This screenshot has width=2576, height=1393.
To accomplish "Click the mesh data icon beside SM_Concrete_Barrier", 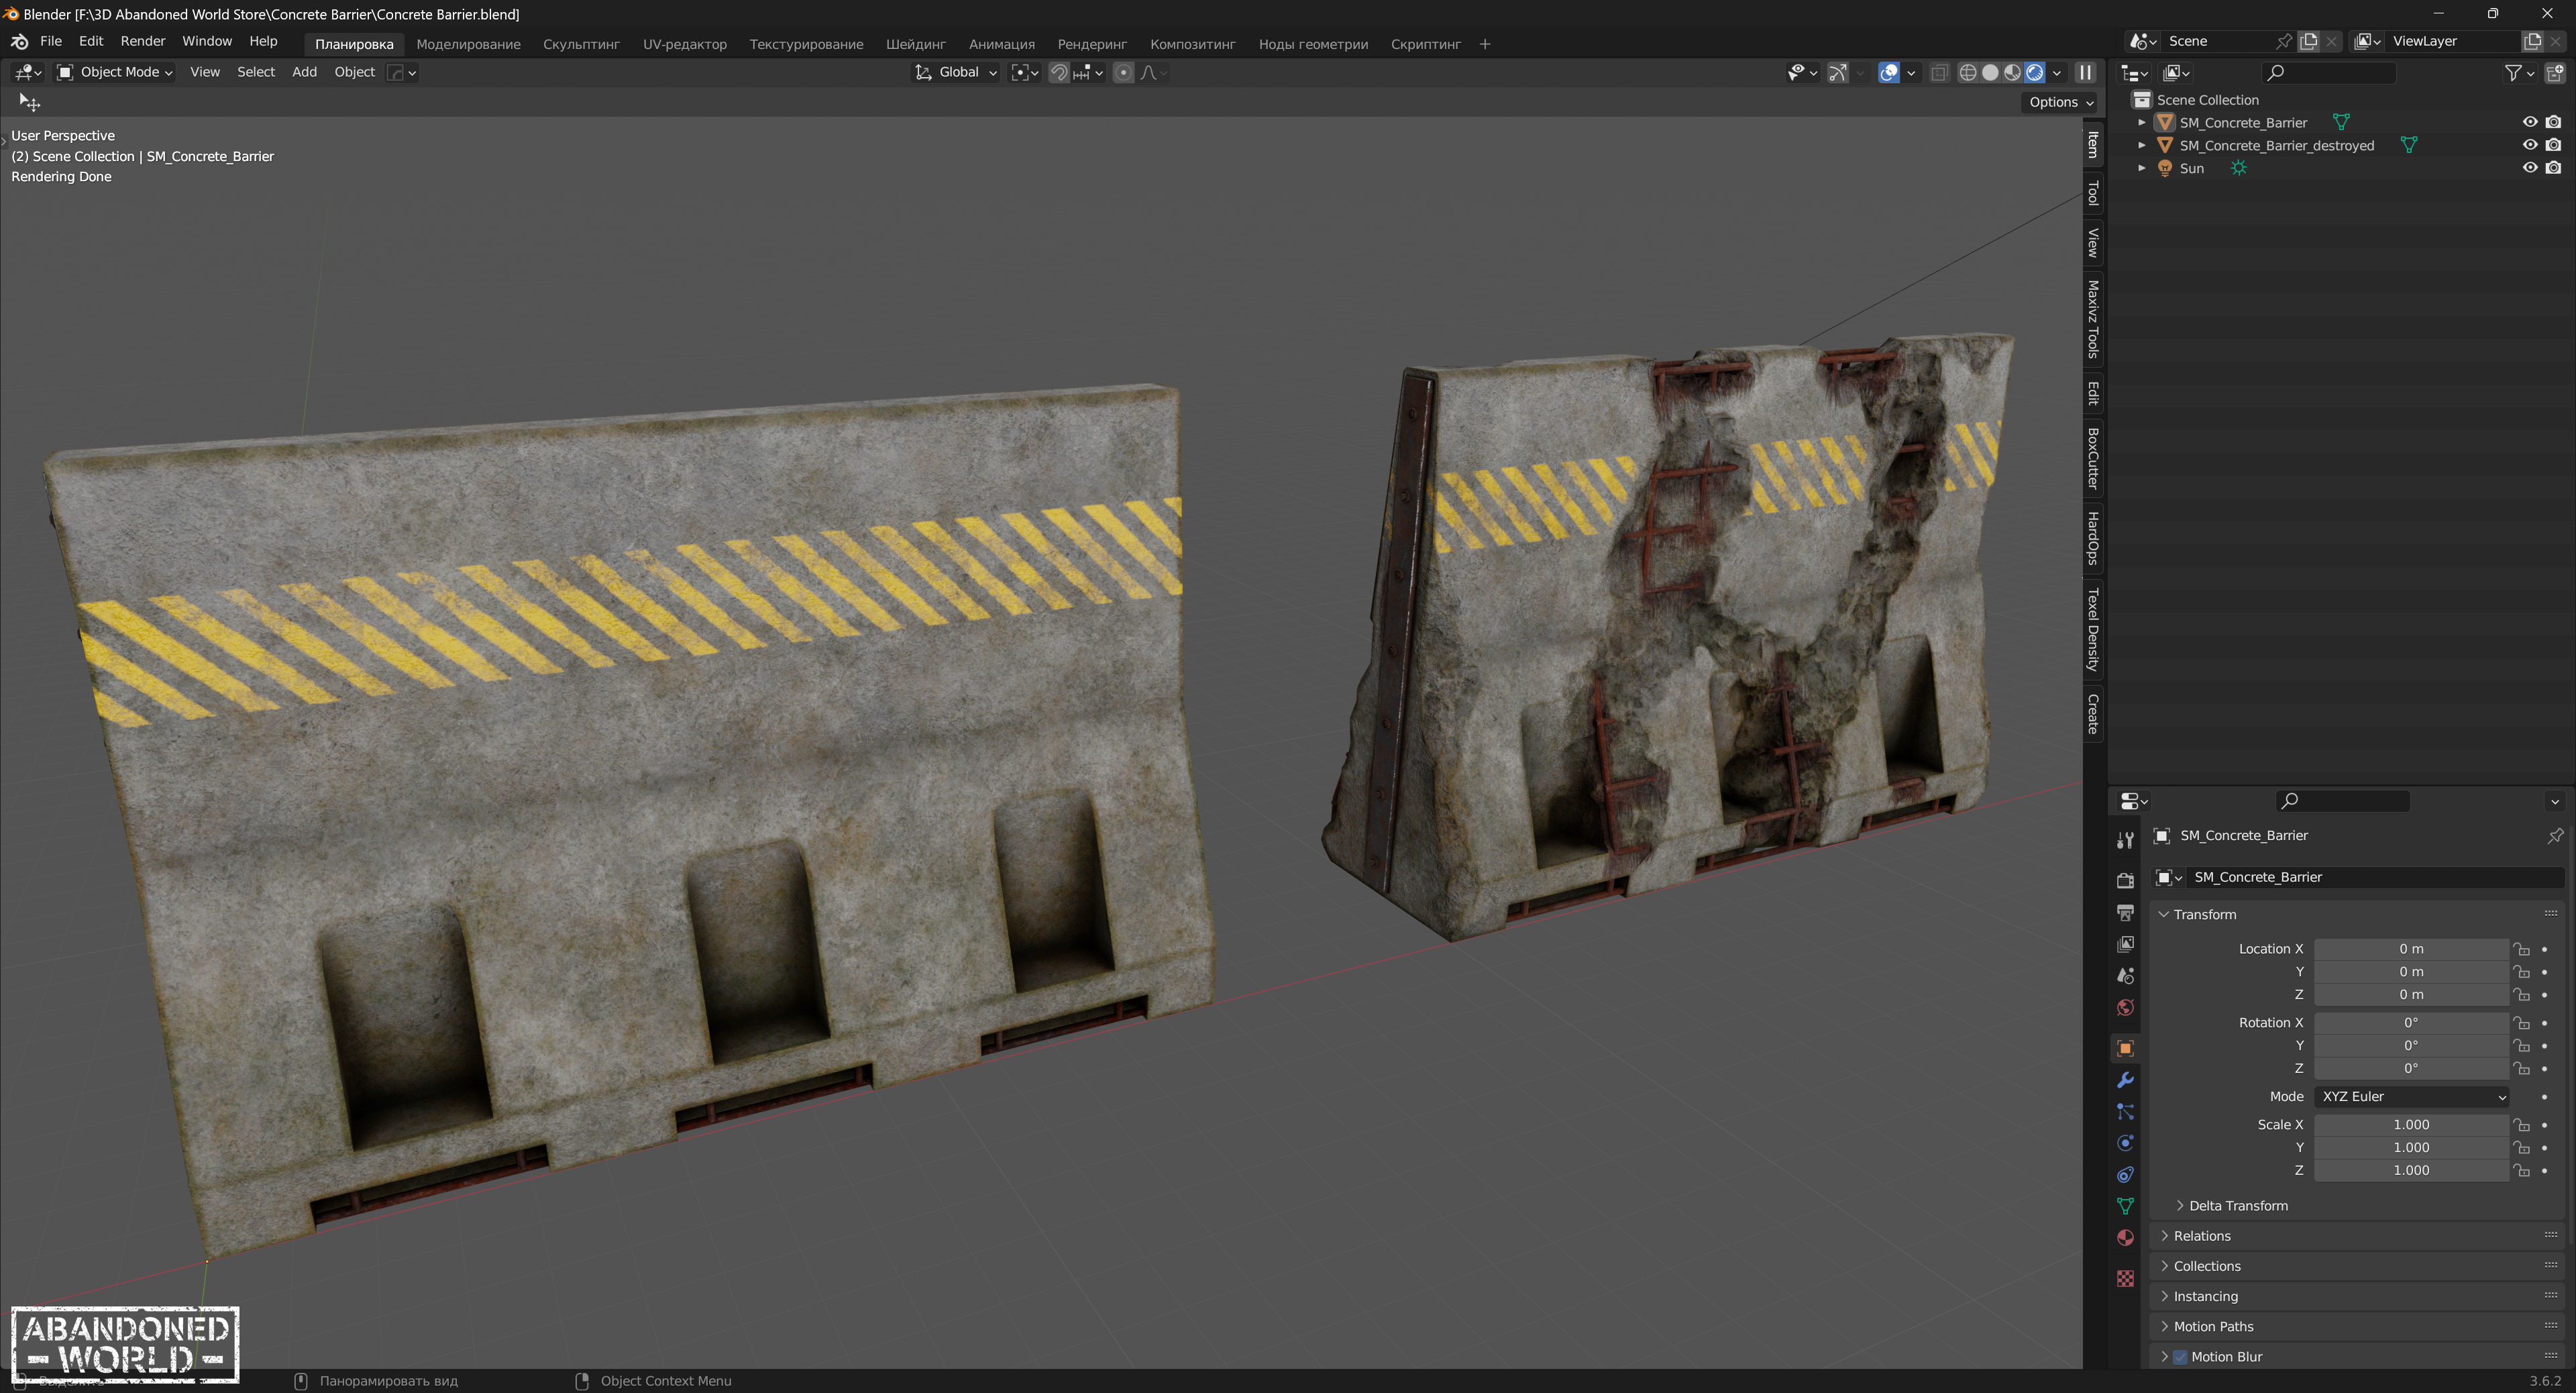I will (x=2341, y=122).
